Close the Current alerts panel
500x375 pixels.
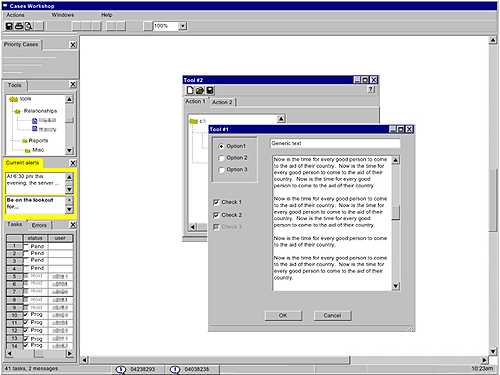pos(73,163)
